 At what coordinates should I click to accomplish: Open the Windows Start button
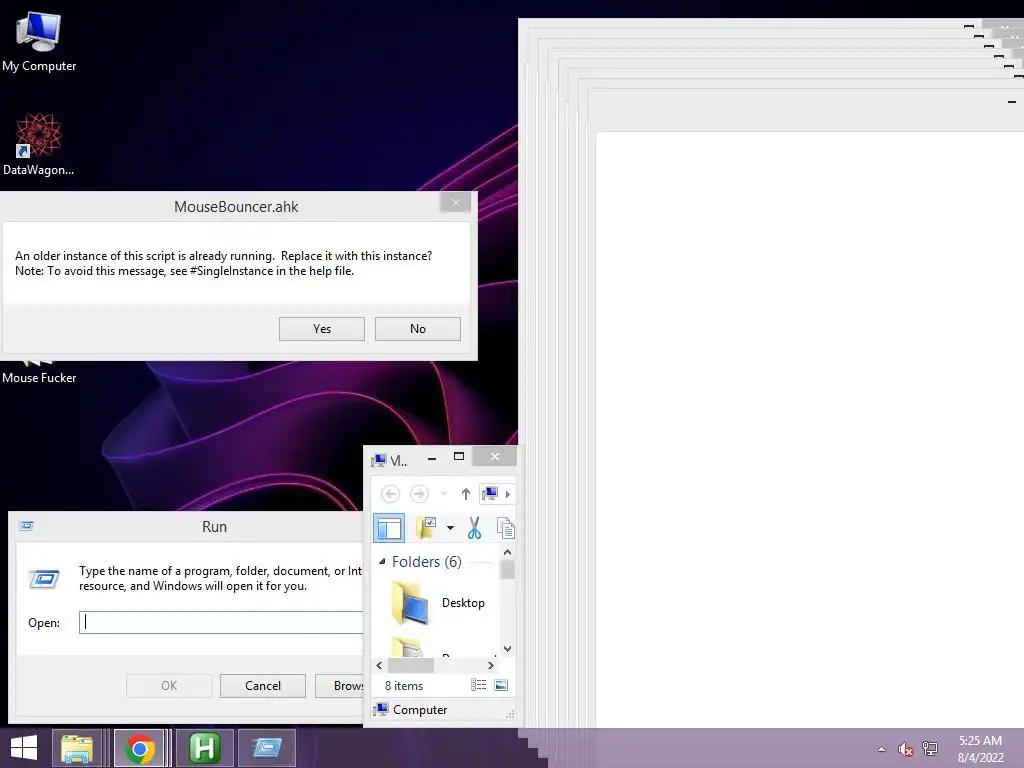click(24, 748)
